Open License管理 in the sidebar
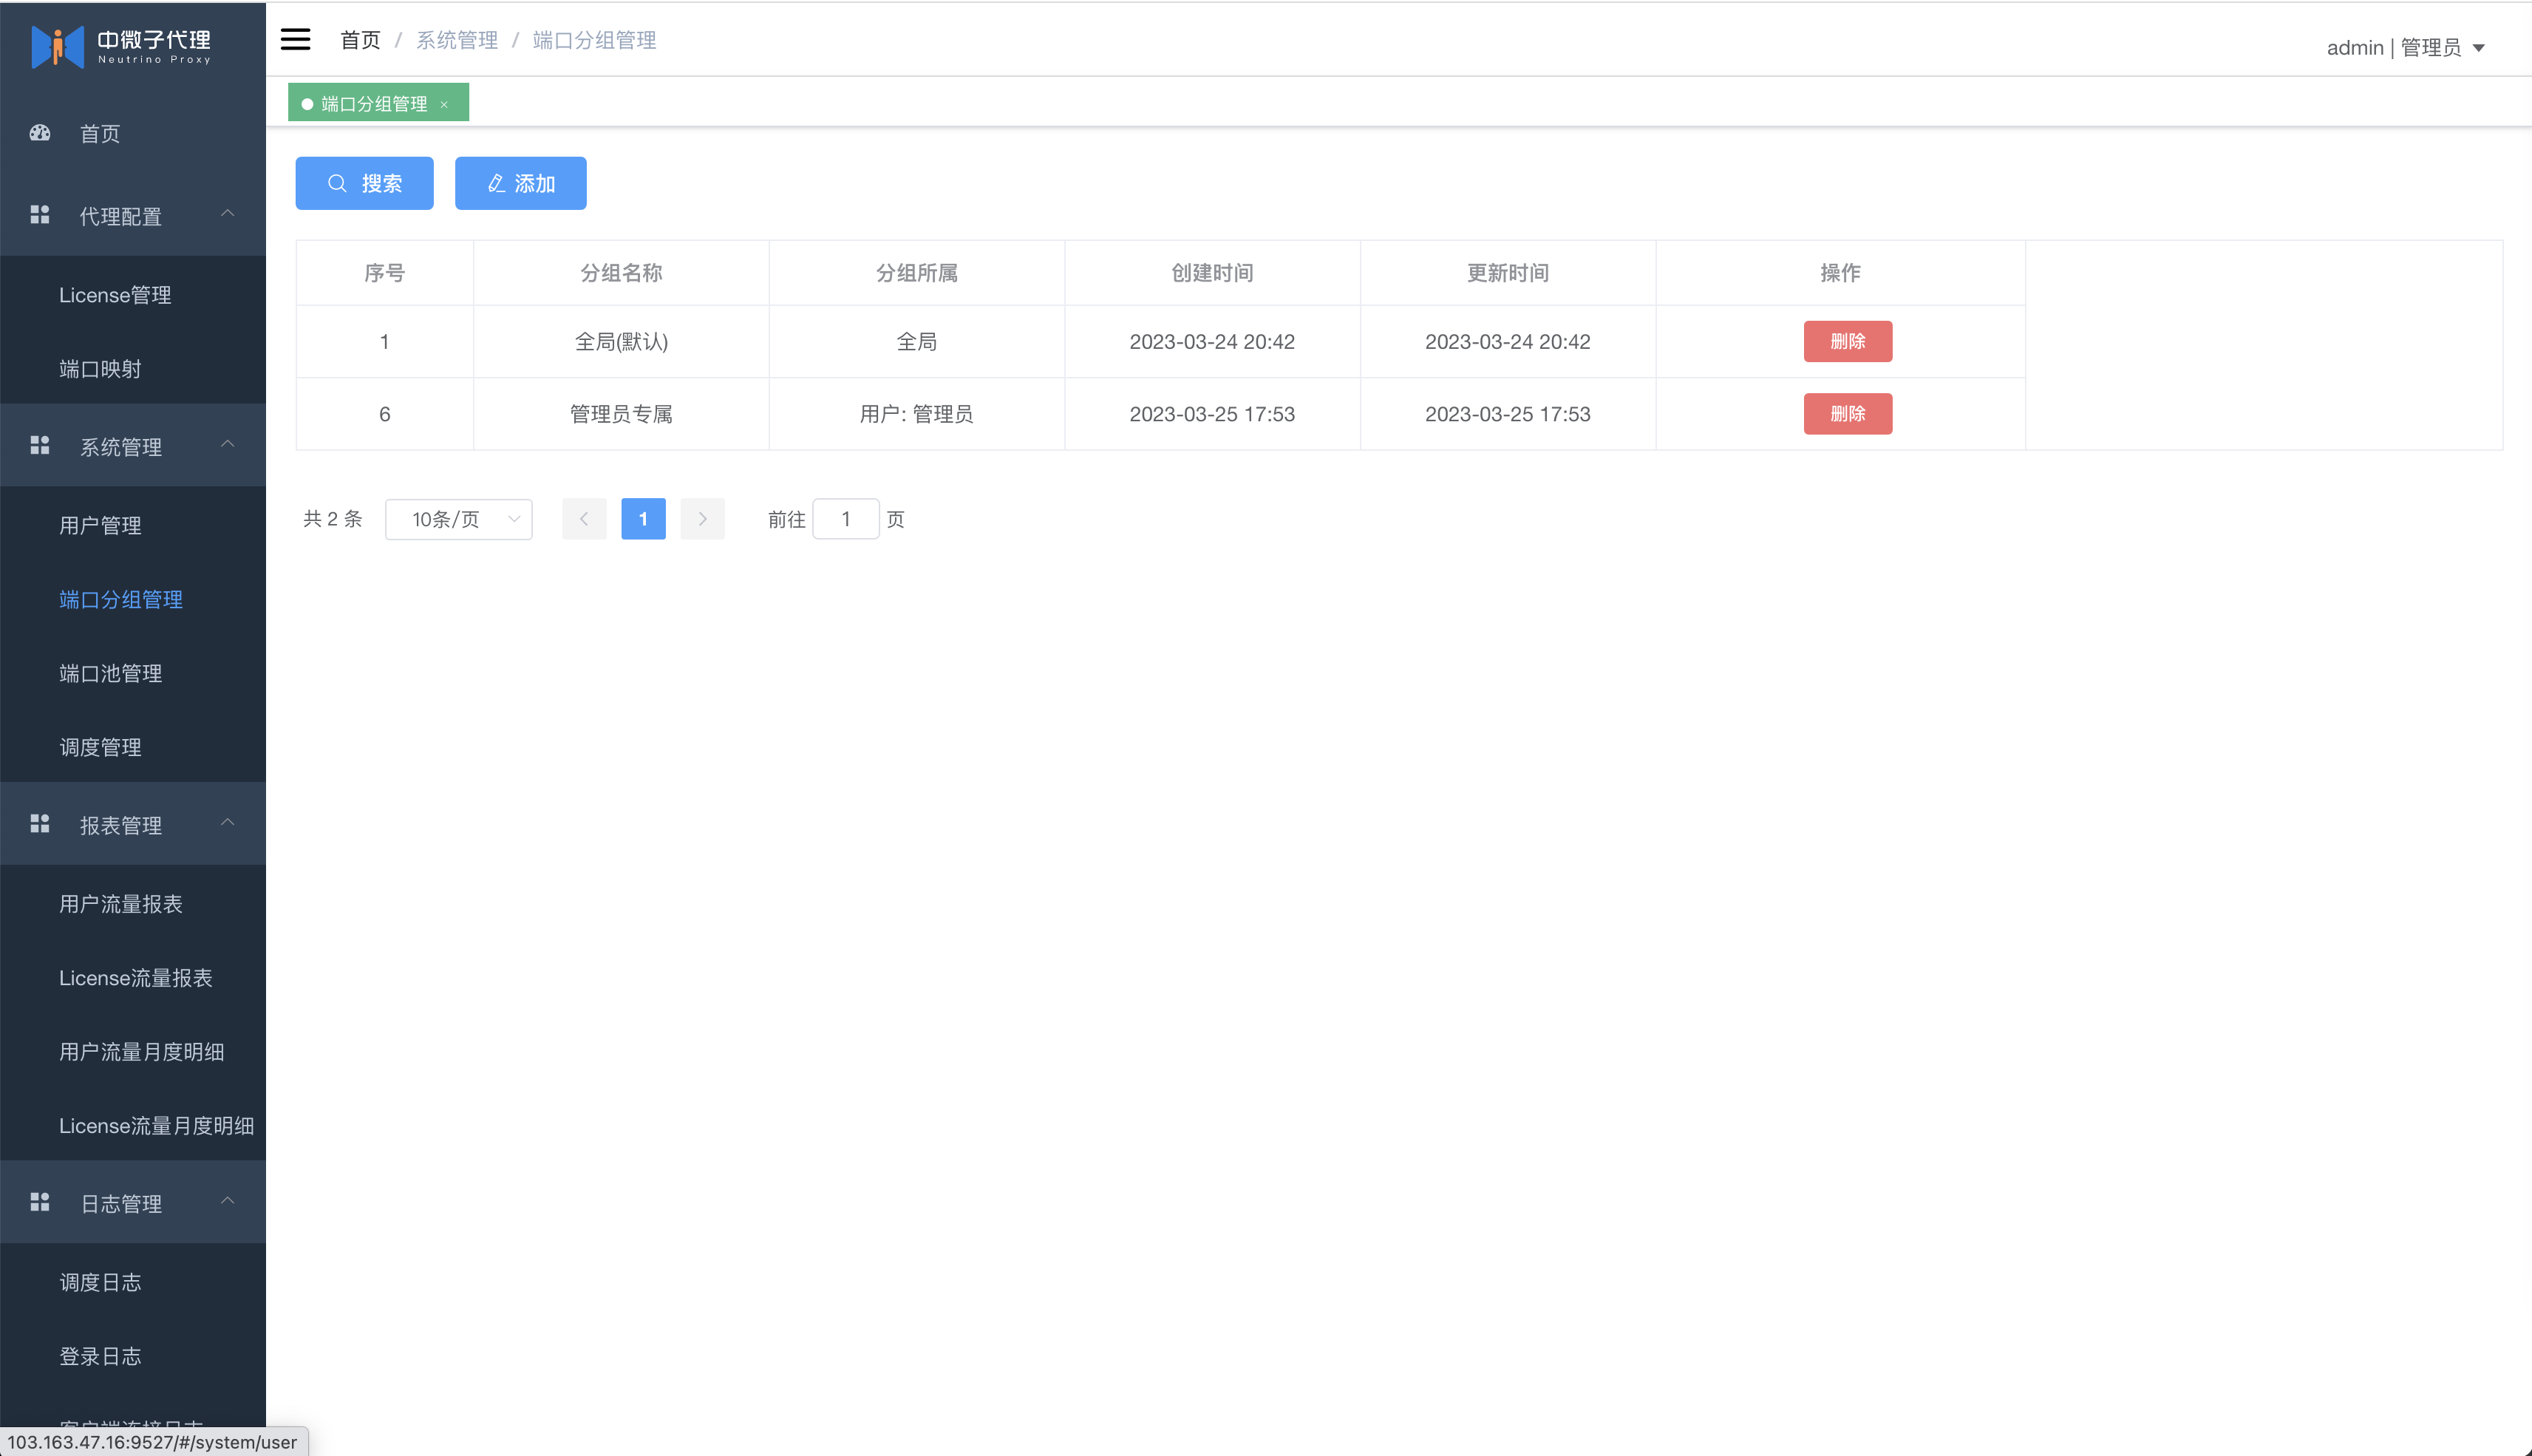The image size is (2532, 1456). click(x=133, y=295)
